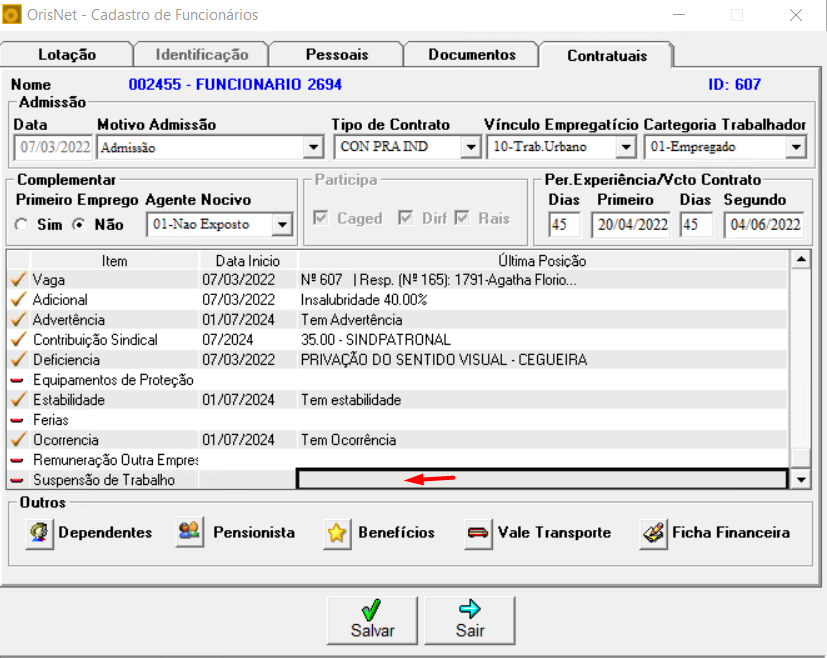The image size is (827, 658).
Task: Select the Estabilidade row in list
Action: point(68,400)
